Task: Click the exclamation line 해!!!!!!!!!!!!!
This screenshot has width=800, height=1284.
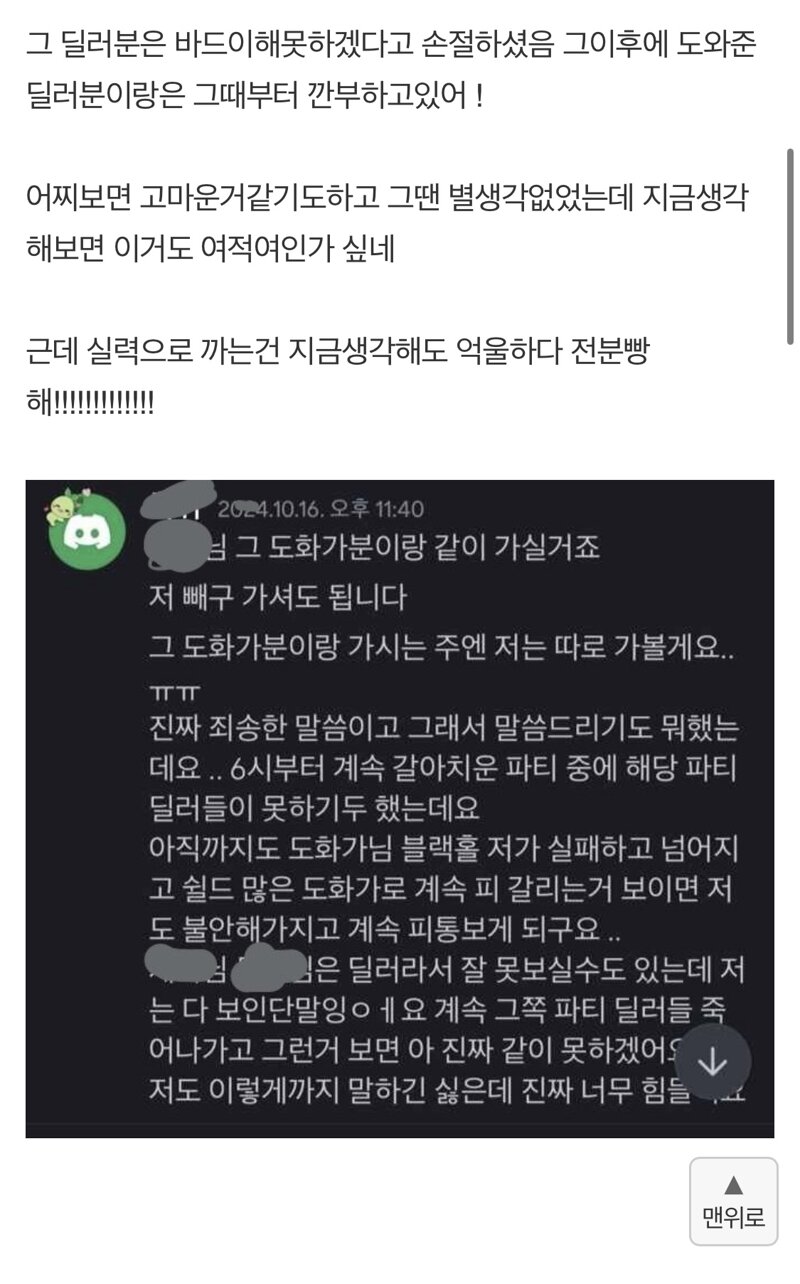Action: 91,403
